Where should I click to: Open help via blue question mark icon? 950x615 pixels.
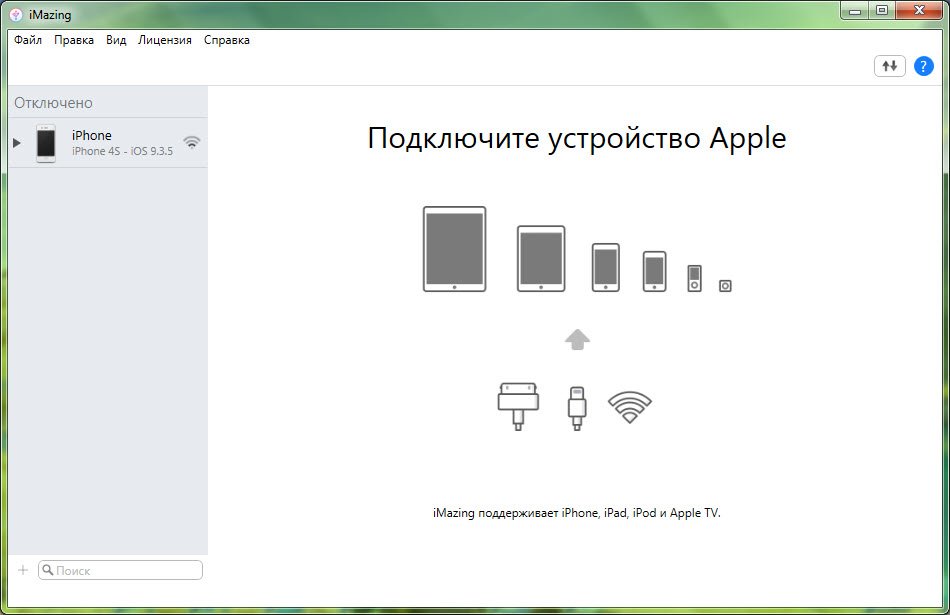(x=923, y=66)
